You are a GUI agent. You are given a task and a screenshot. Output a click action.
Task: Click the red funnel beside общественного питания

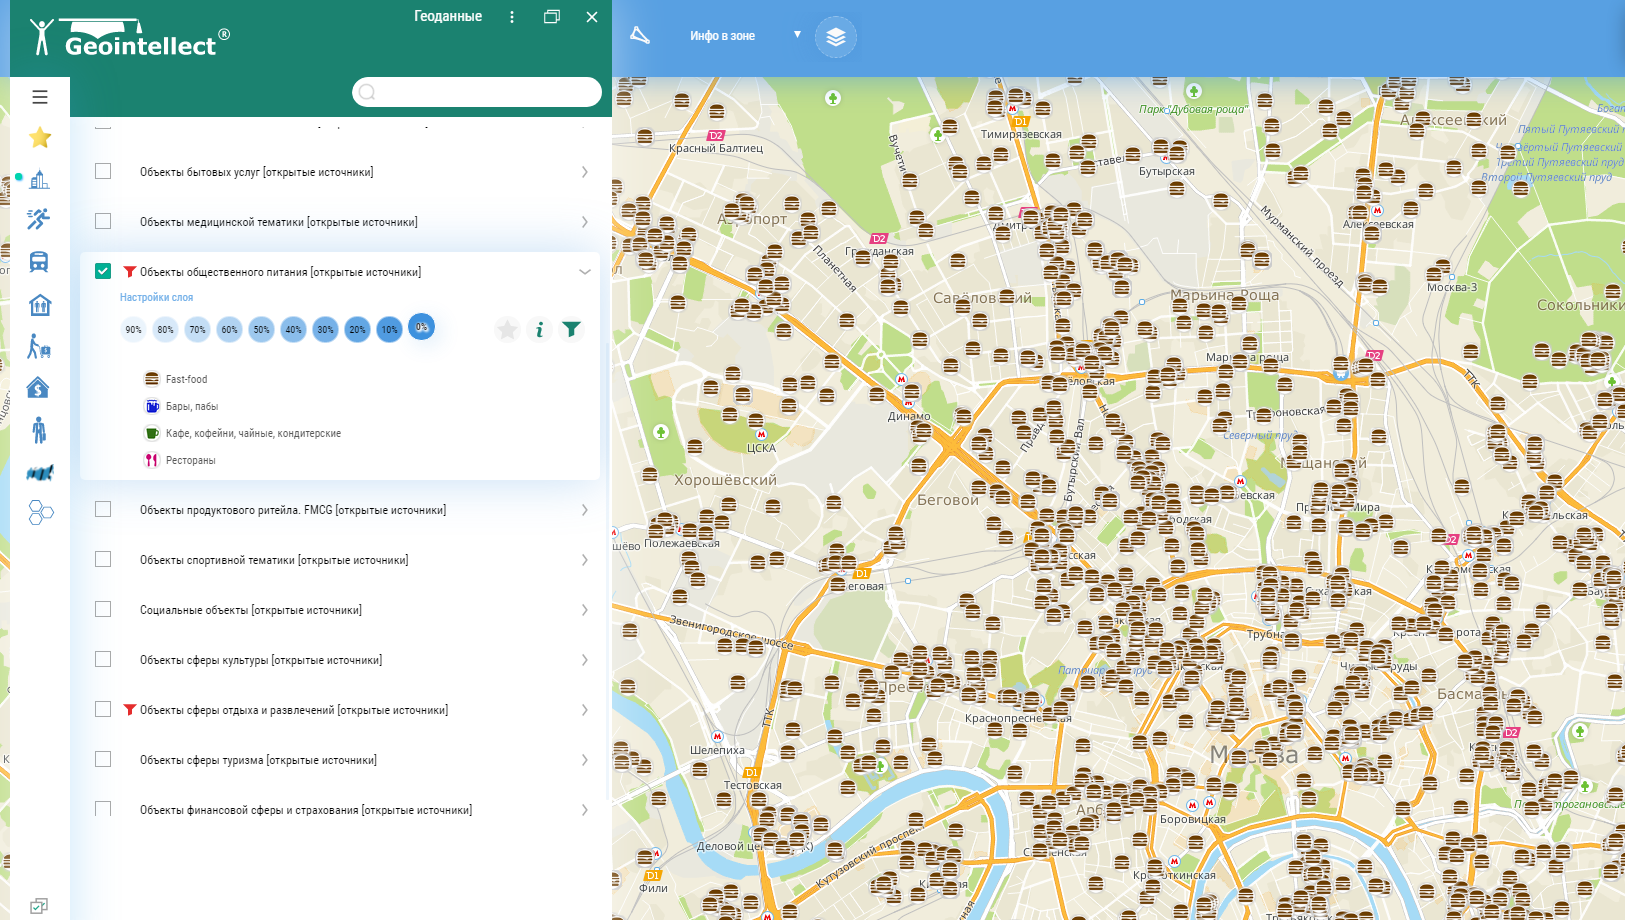point(130,272)
